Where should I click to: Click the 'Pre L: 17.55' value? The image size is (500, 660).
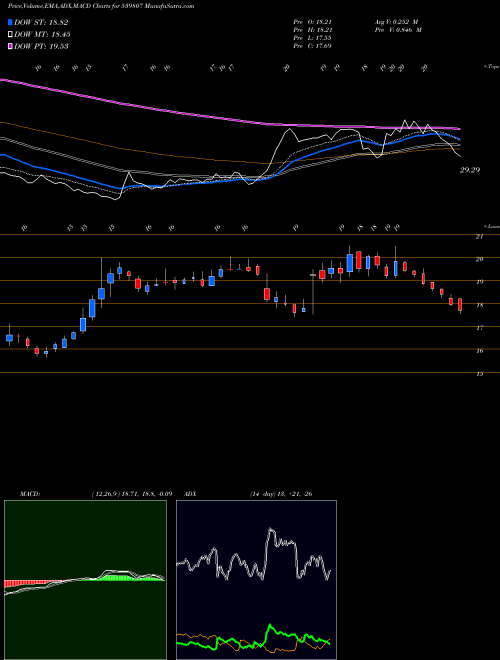click(x=312, y=38)
